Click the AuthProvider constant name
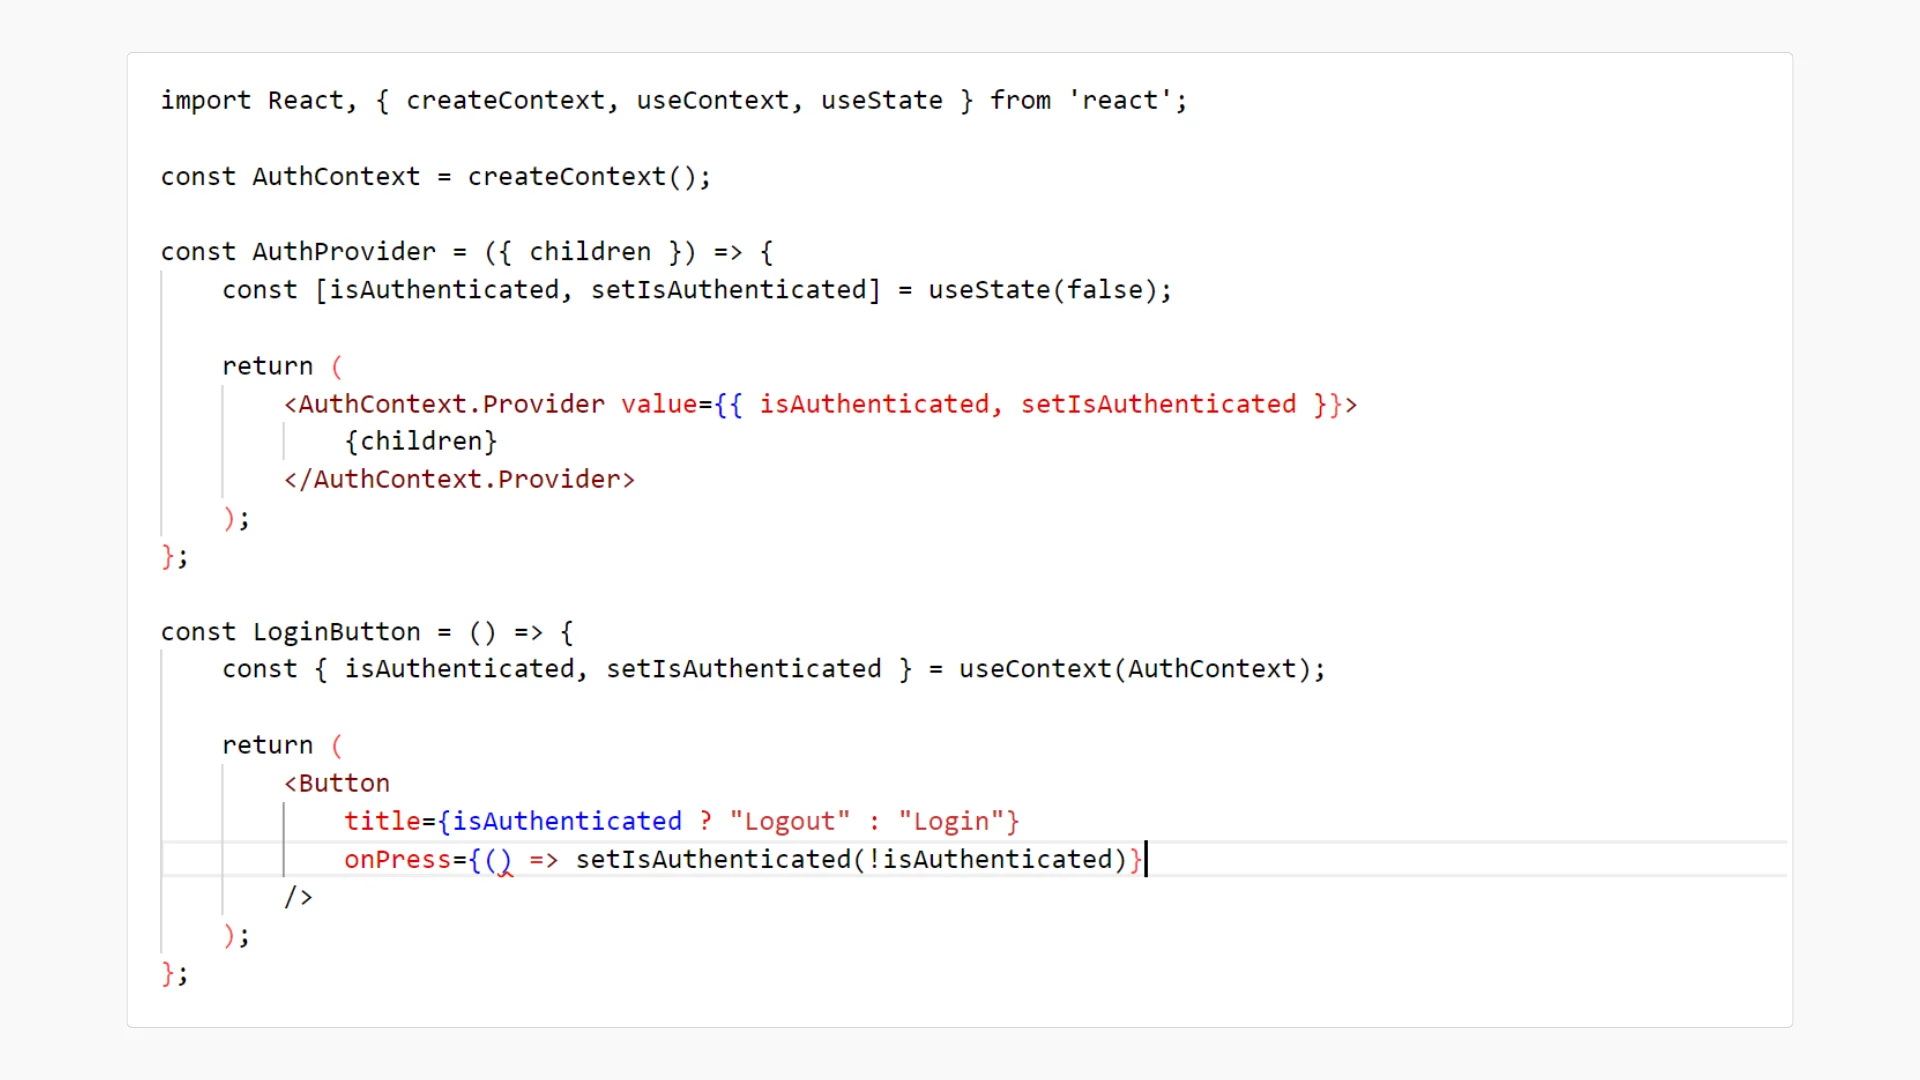Viewport: 1920px width, 1080px height. 344,252
